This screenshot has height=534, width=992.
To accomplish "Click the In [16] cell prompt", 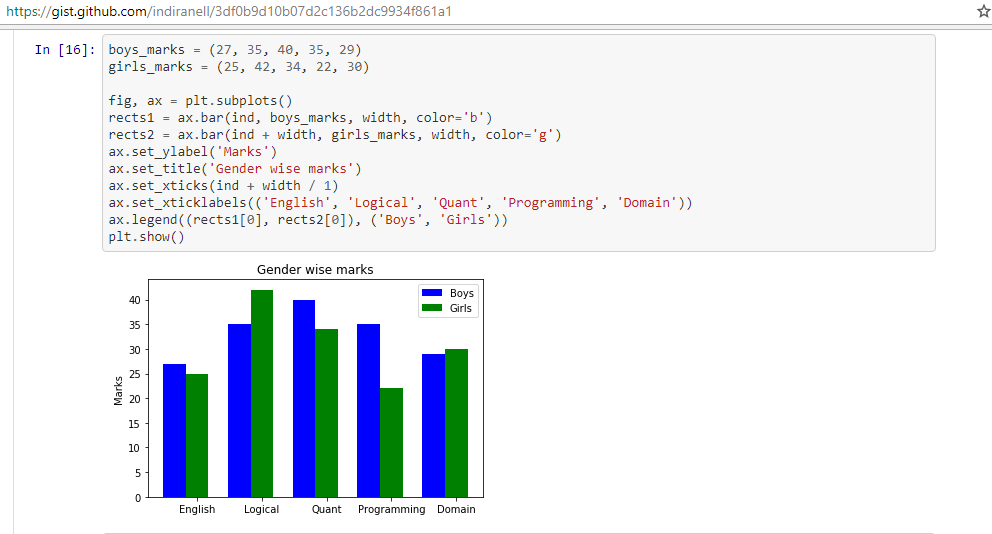I will tap(65, 50).
